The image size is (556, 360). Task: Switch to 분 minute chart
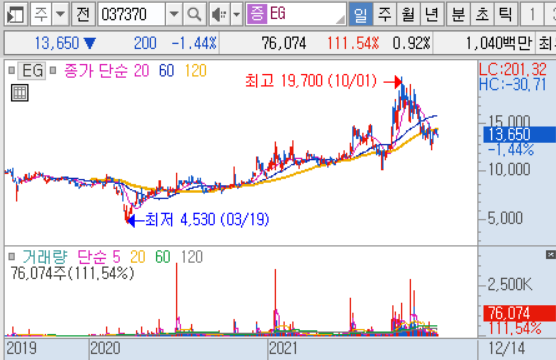[458, 15]
